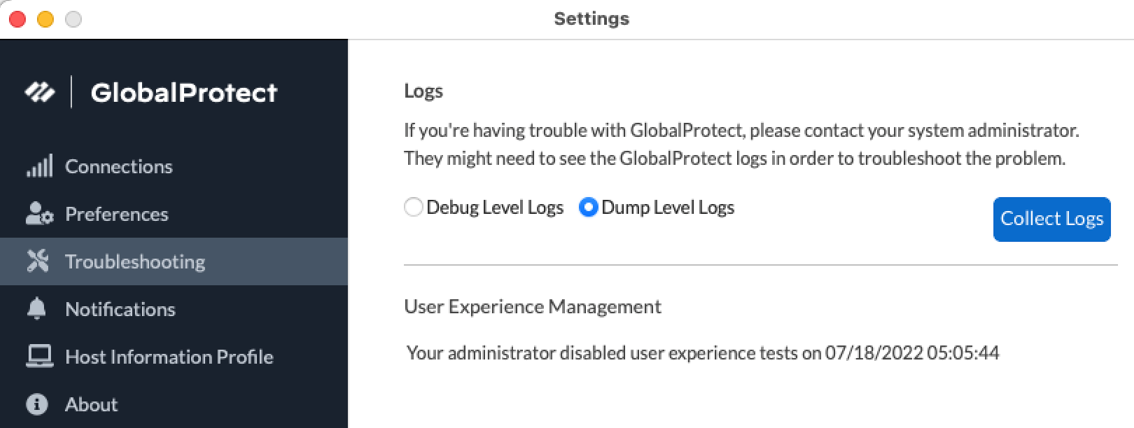Open the About section
The image size is (1134, 428).
point(92,405)
